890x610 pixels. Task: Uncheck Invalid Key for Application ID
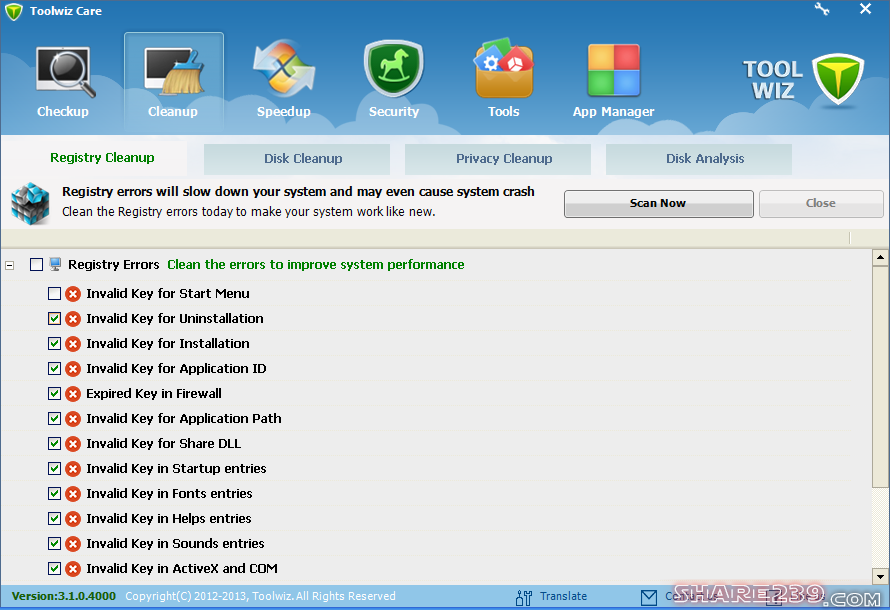(54, 368)
